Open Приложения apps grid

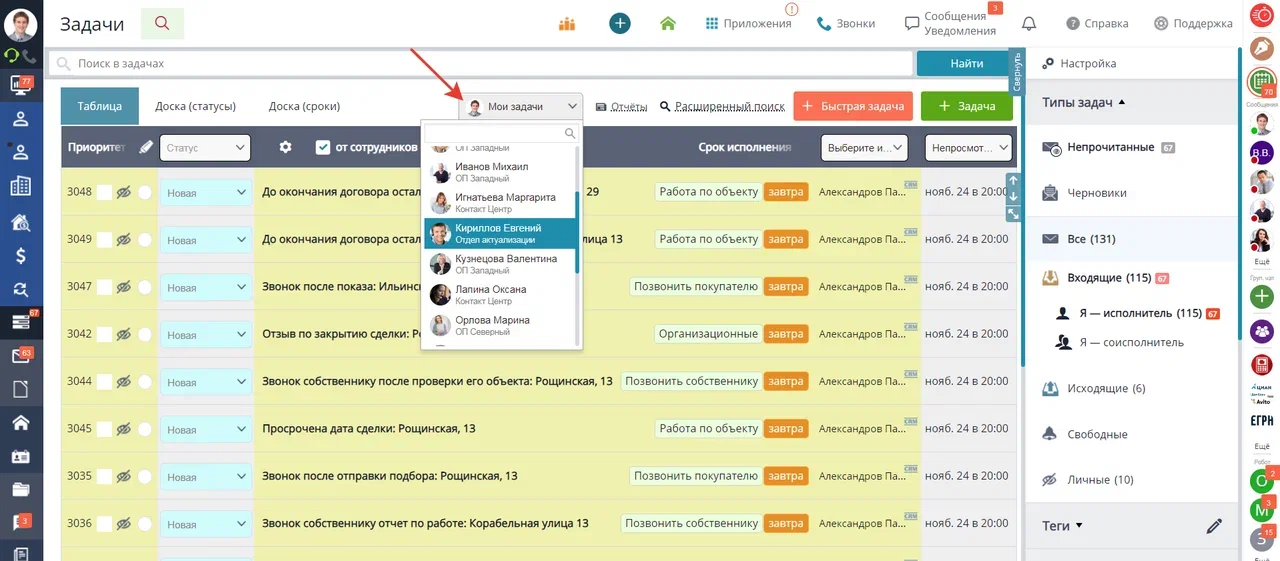pos(748,23)
